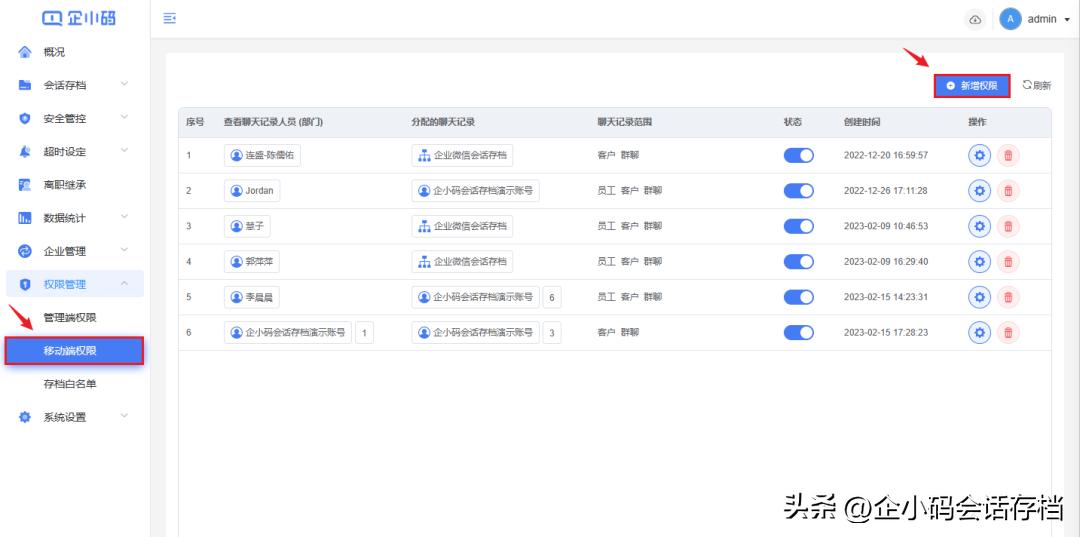Open 存档白名单 menu item

(x=70, y=384)
